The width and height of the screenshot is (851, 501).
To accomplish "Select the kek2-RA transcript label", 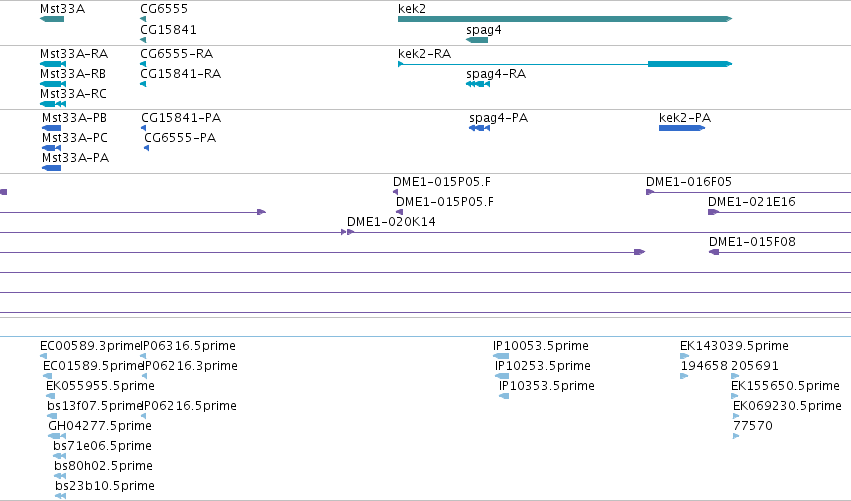I will coord(424,54).
